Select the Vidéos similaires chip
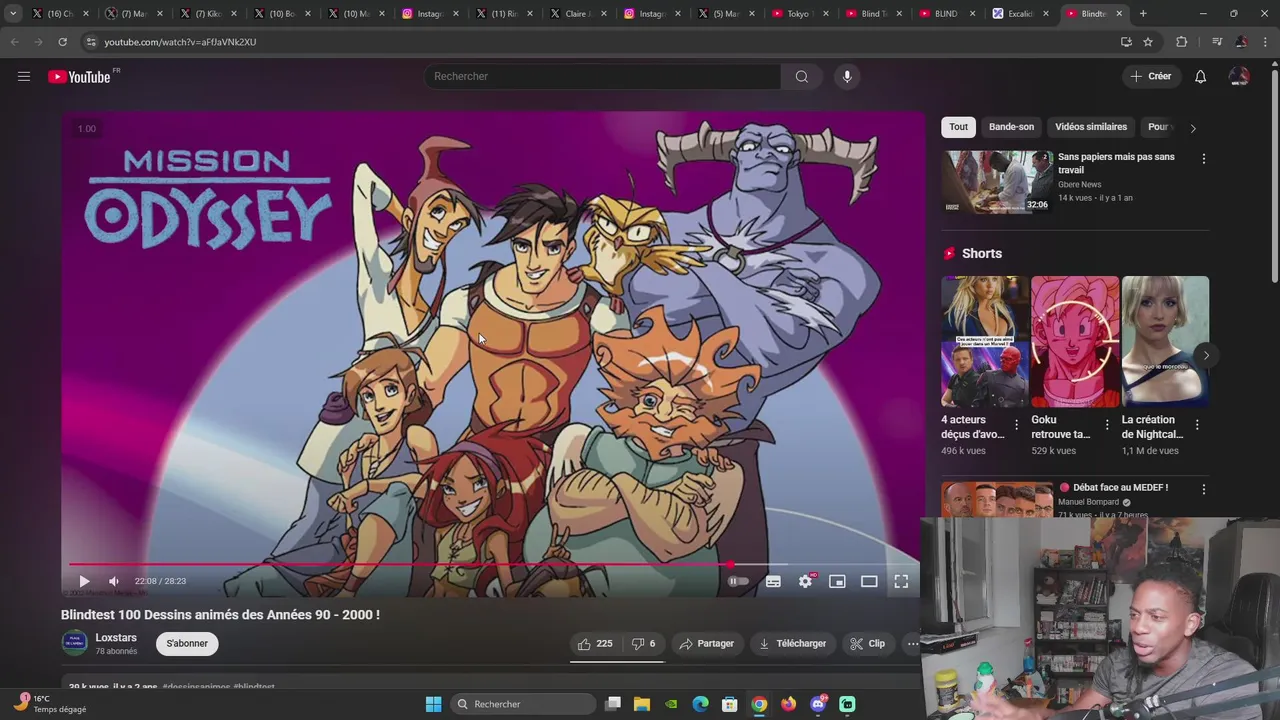This screenshot has width=1280, height=720. pos(1090,127)
